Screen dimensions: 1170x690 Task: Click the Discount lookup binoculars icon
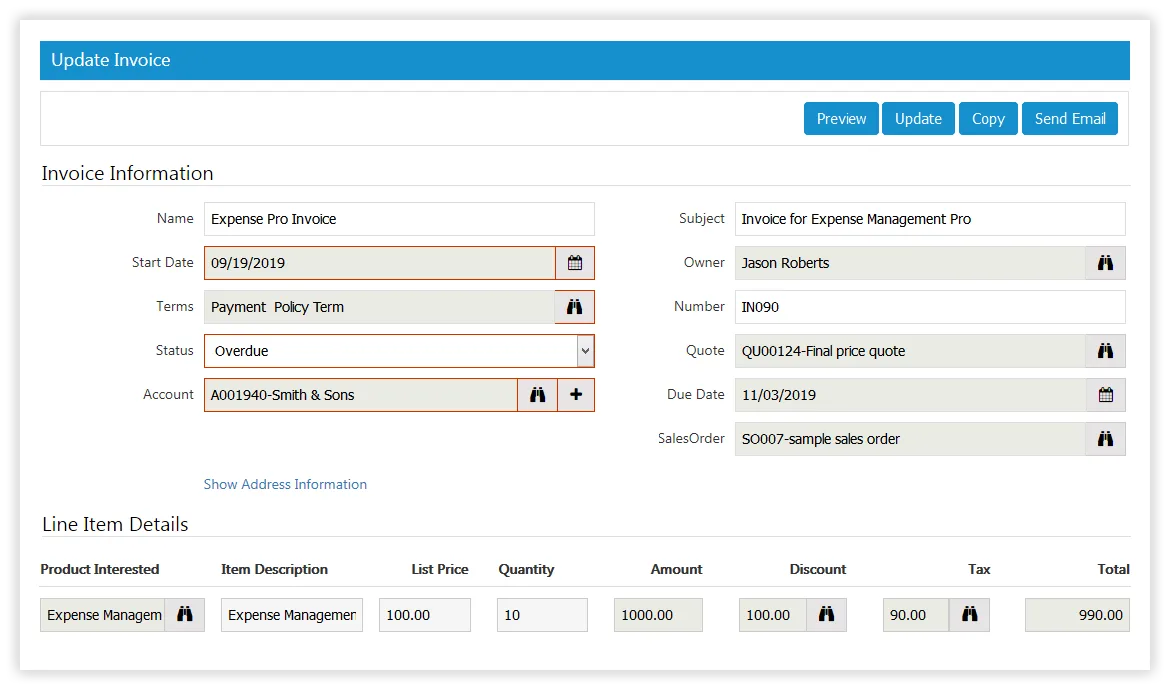click(x=826, y=615)
